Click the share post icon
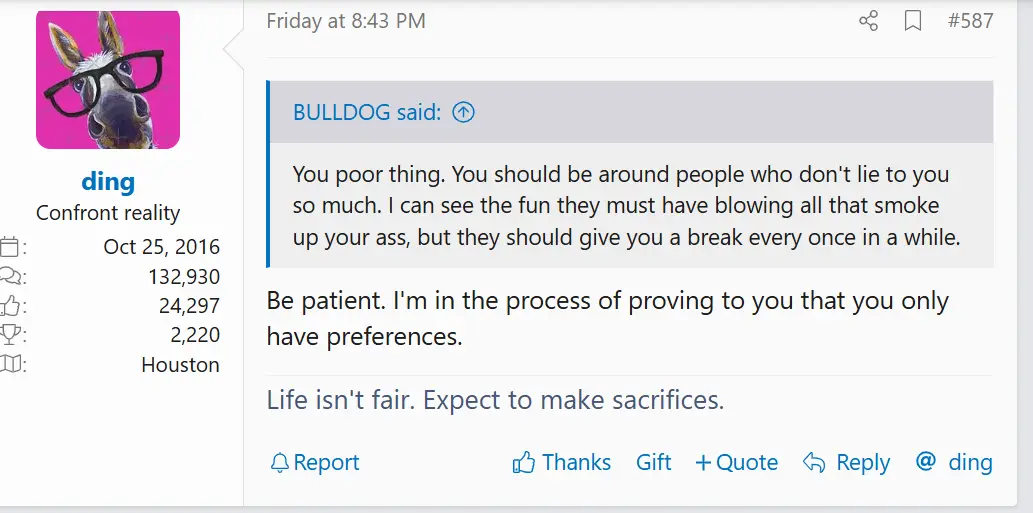Viewport: 1033px width, 513px height. 868,21
